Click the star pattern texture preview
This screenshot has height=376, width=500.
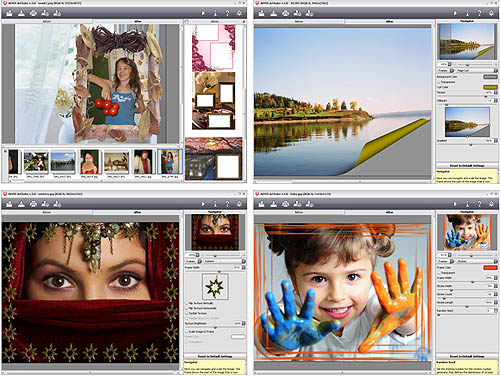tap(215, 286)
